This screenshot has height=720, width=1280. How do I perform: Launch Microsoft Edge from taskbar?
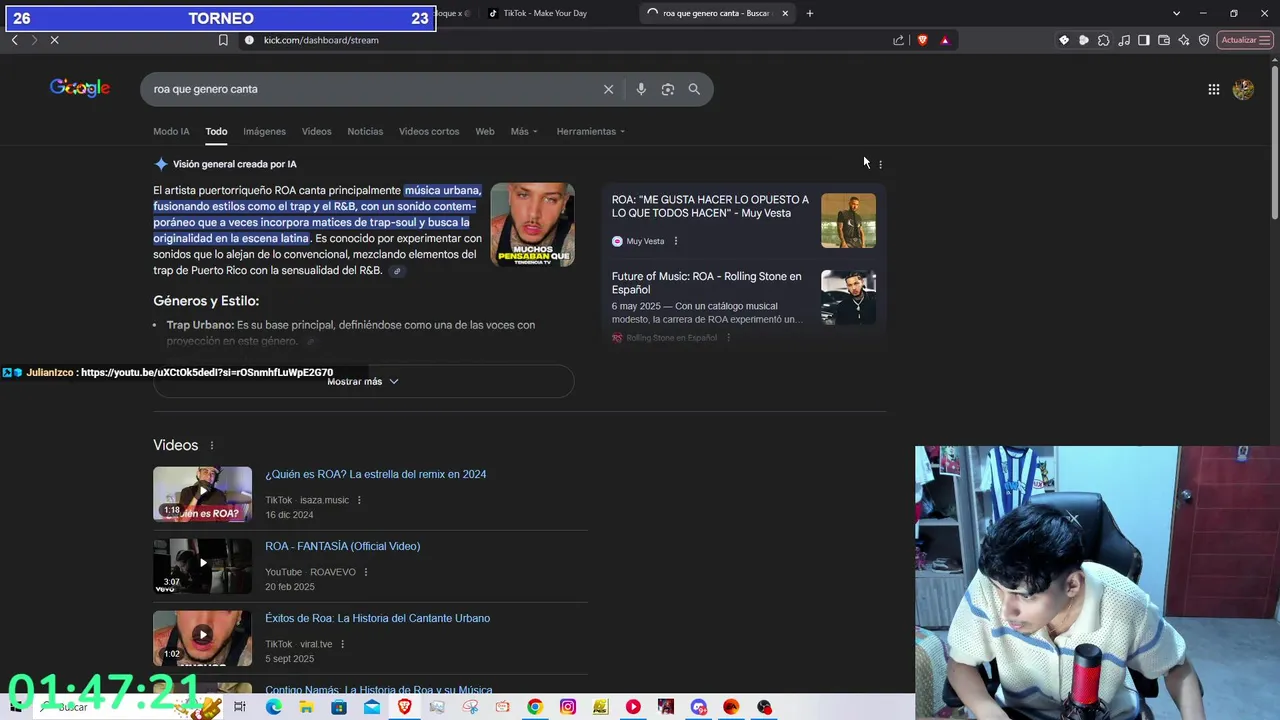[273, 707]
